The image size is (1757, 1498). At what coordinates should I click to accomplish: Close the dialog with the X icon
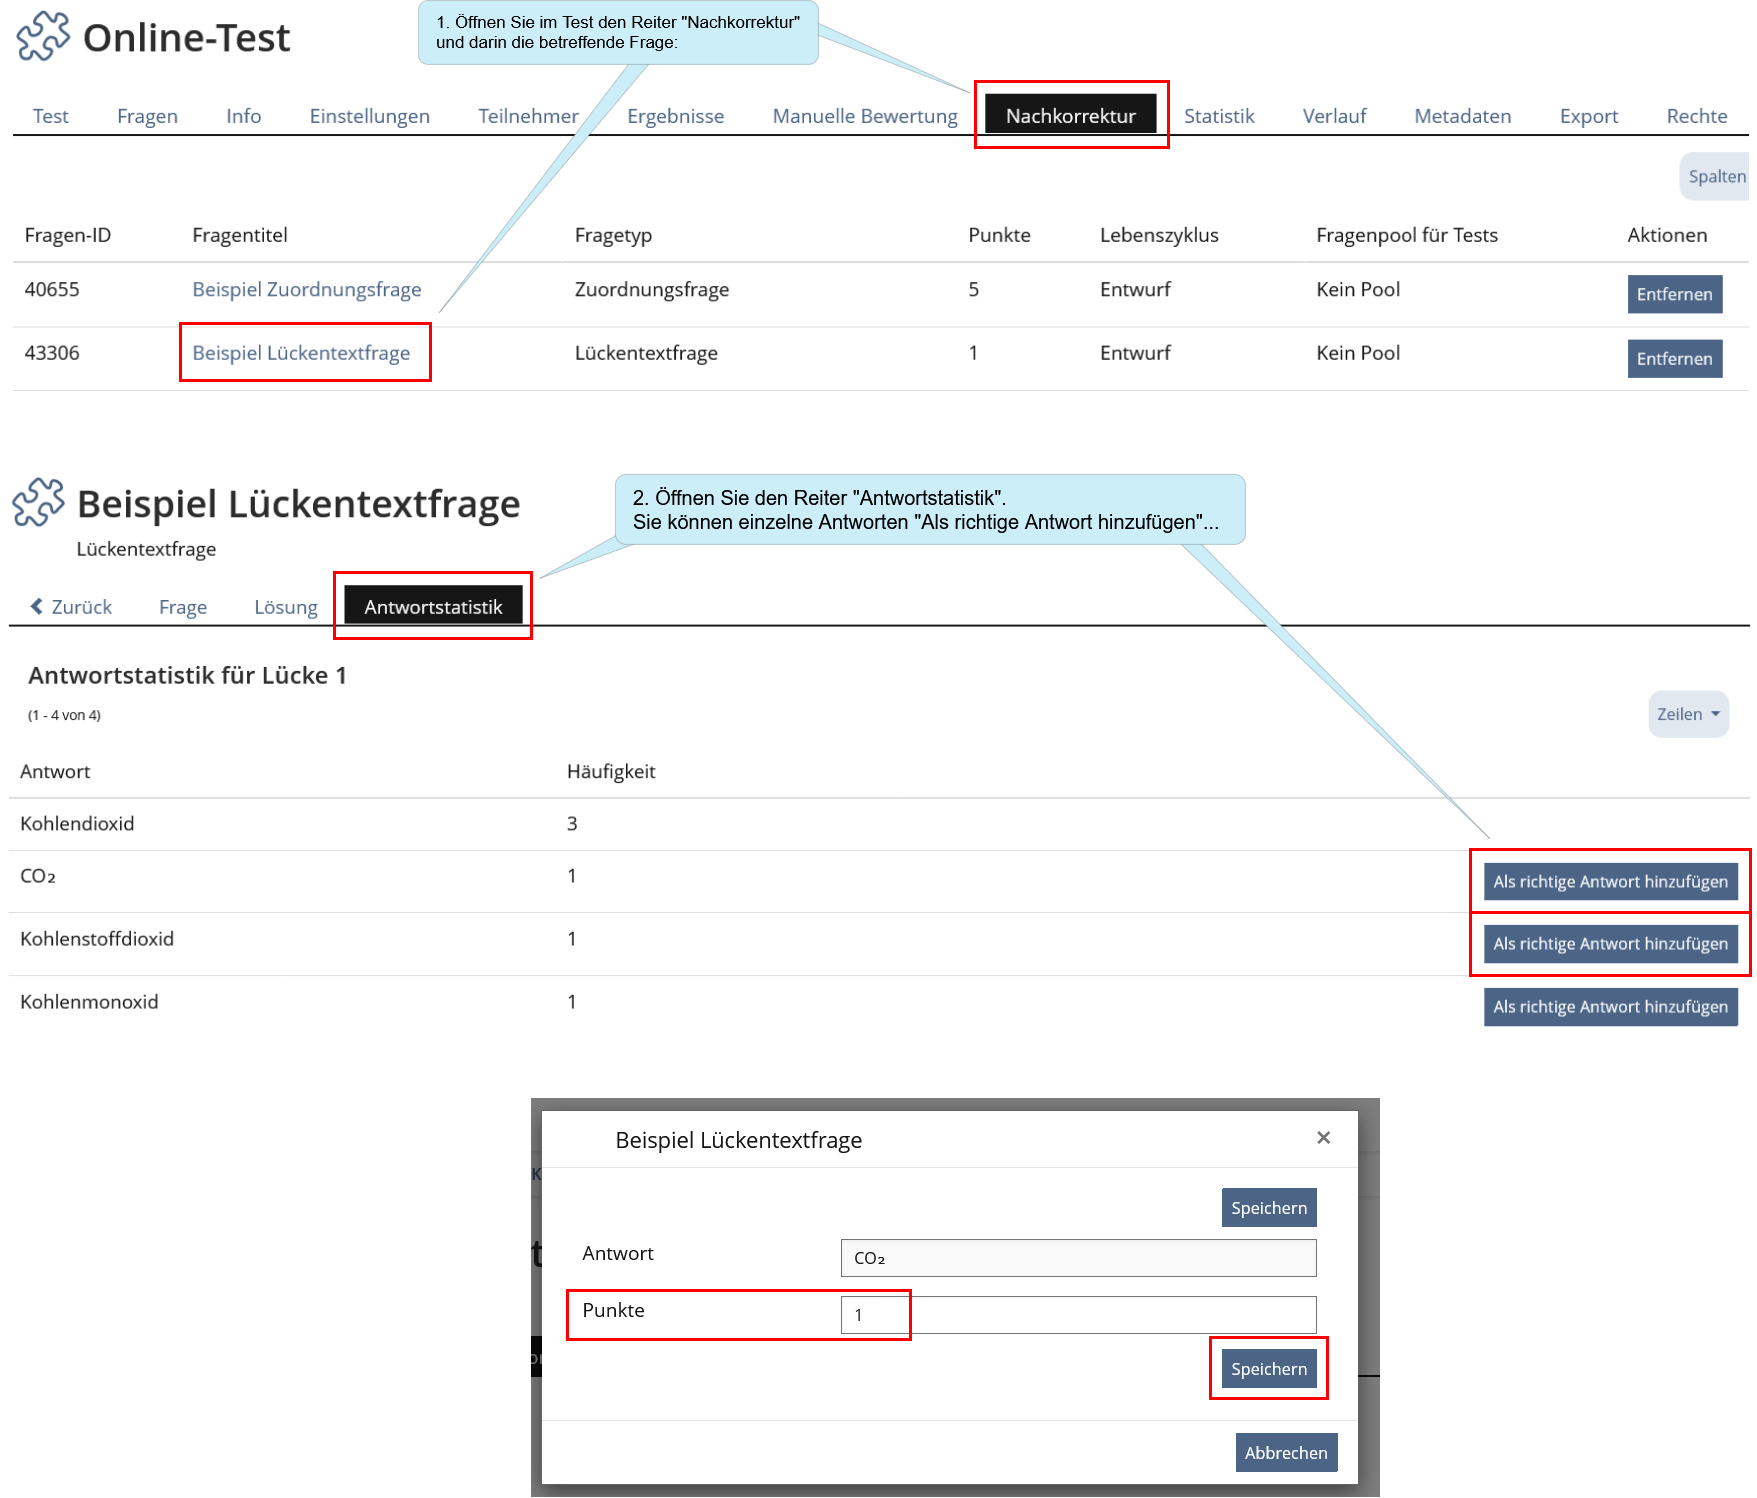[1323, 1138]
